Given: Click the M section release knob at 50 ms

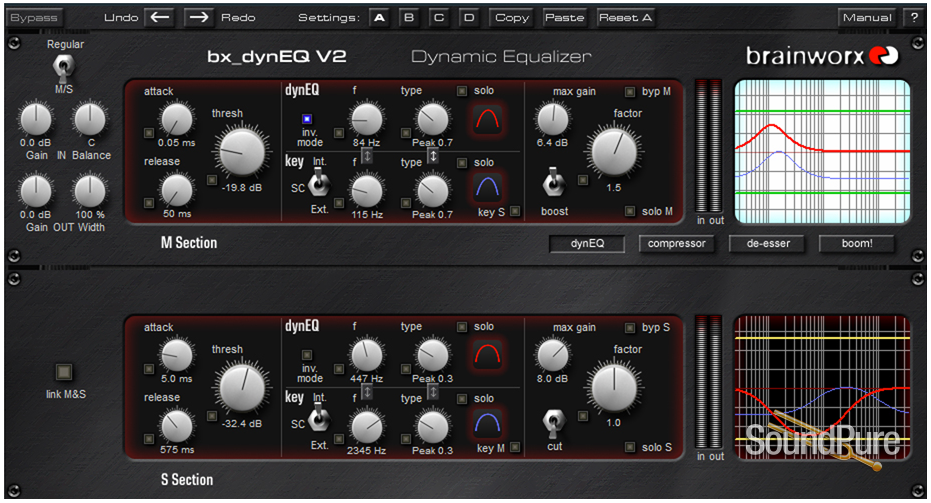Looking at the screenshot, I should coord(177,191).
